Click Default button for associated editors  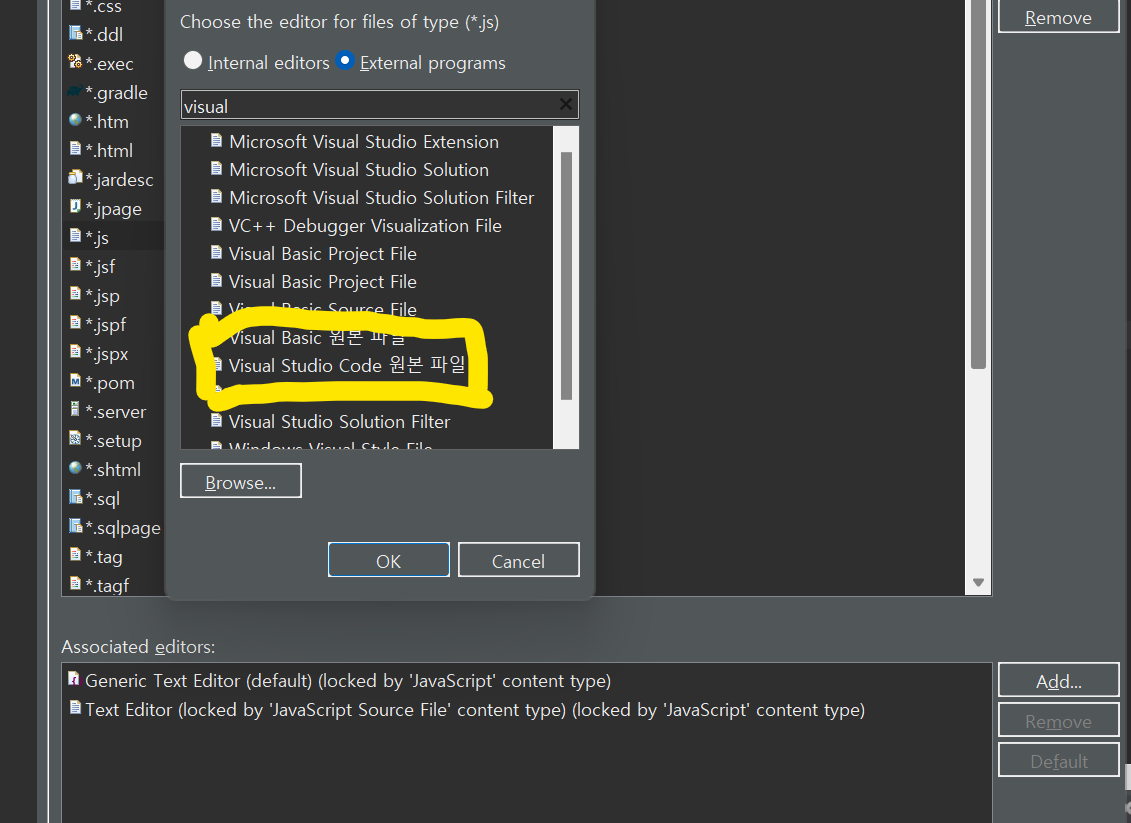pyautogui.click(x=1058, y=761)
